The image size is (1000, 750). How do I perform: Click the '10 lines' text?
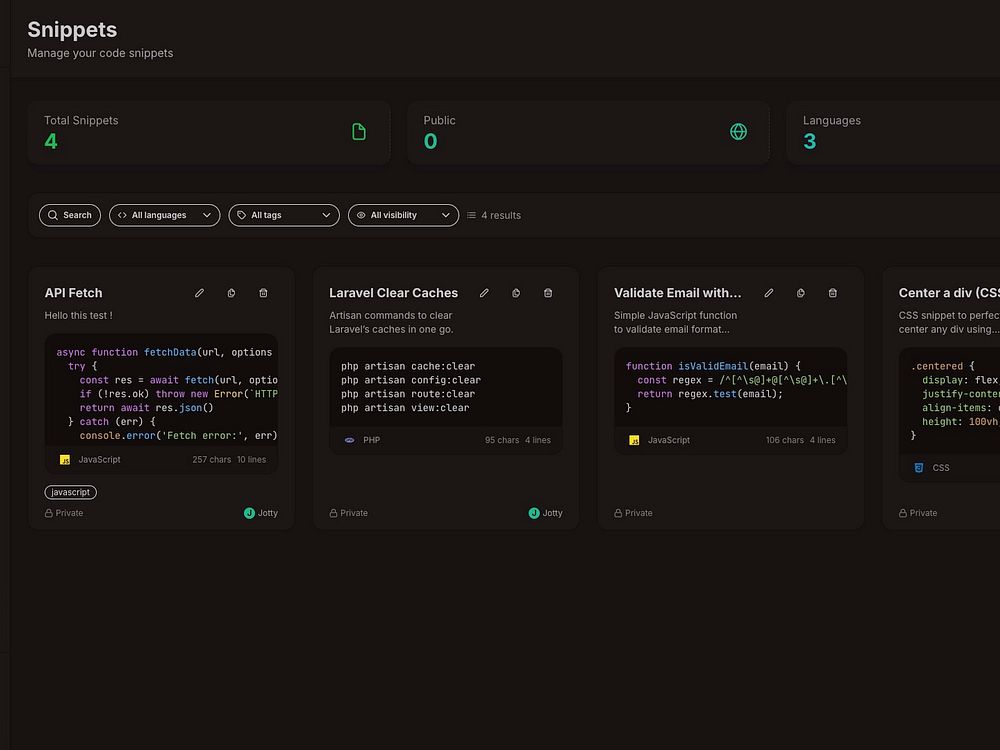click(251, 460)
